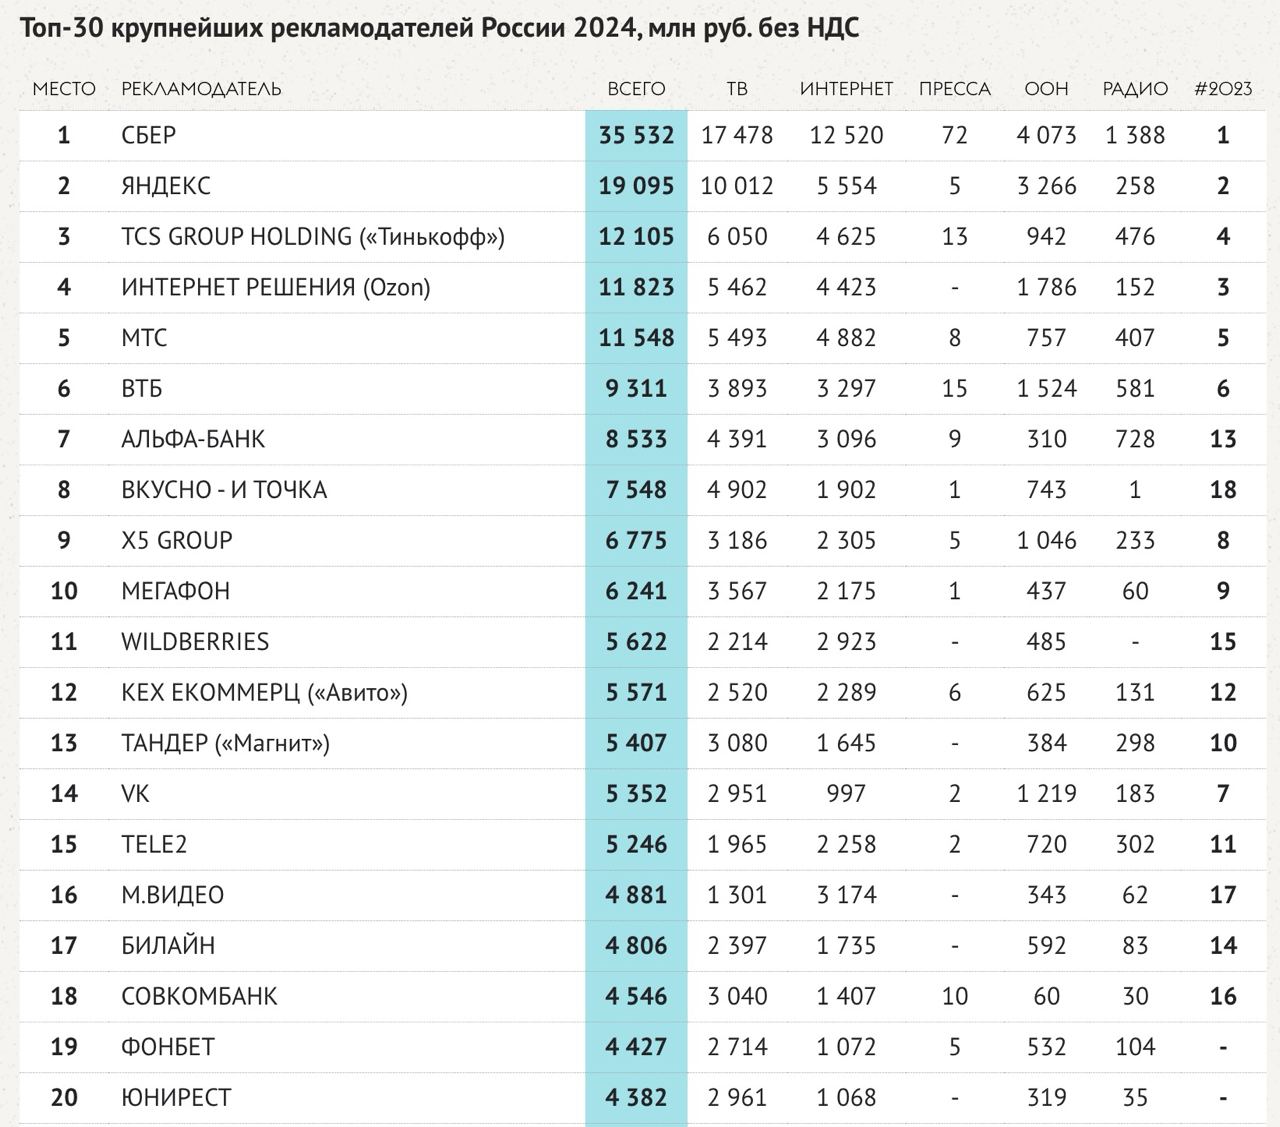Viewport: 1280px width, 1127px height.
Task: Click total value 5 352
Action: point(637,794)
